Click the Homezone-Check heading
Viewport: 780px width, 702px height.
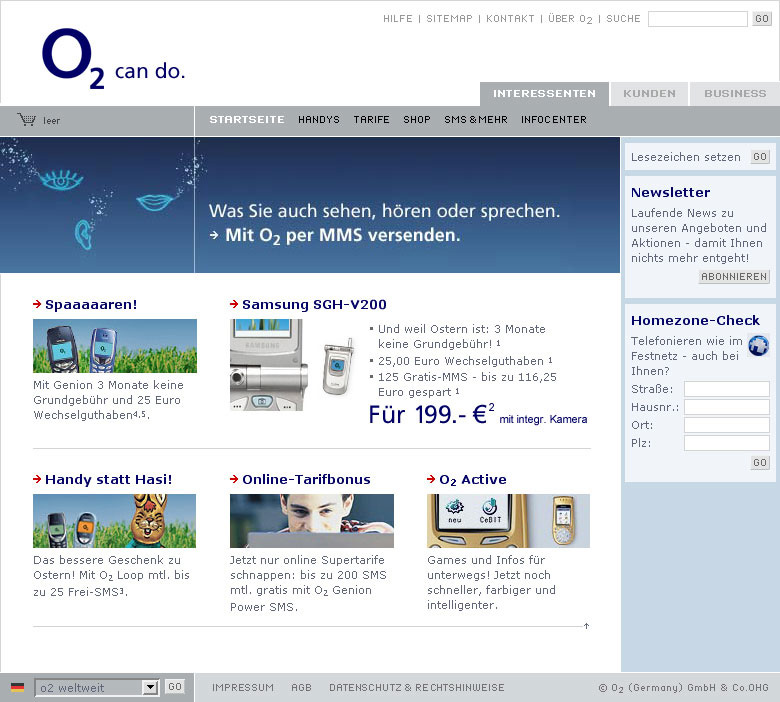click(x=695, y=320)
